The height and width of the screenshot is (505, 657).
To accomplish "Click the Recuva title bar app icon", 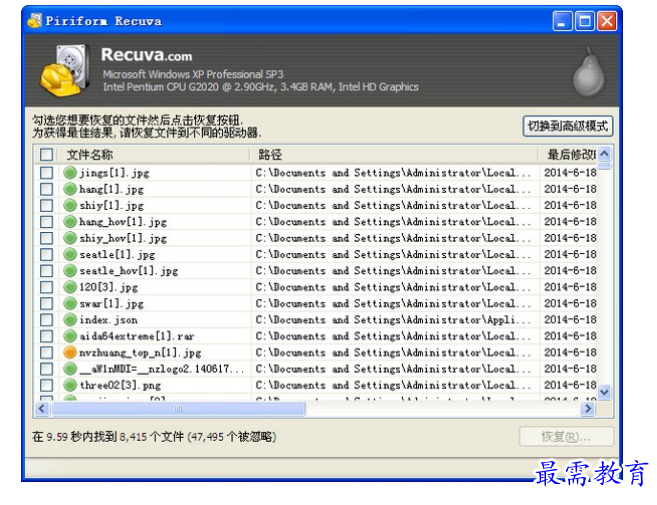I will (x=35, y=21).
